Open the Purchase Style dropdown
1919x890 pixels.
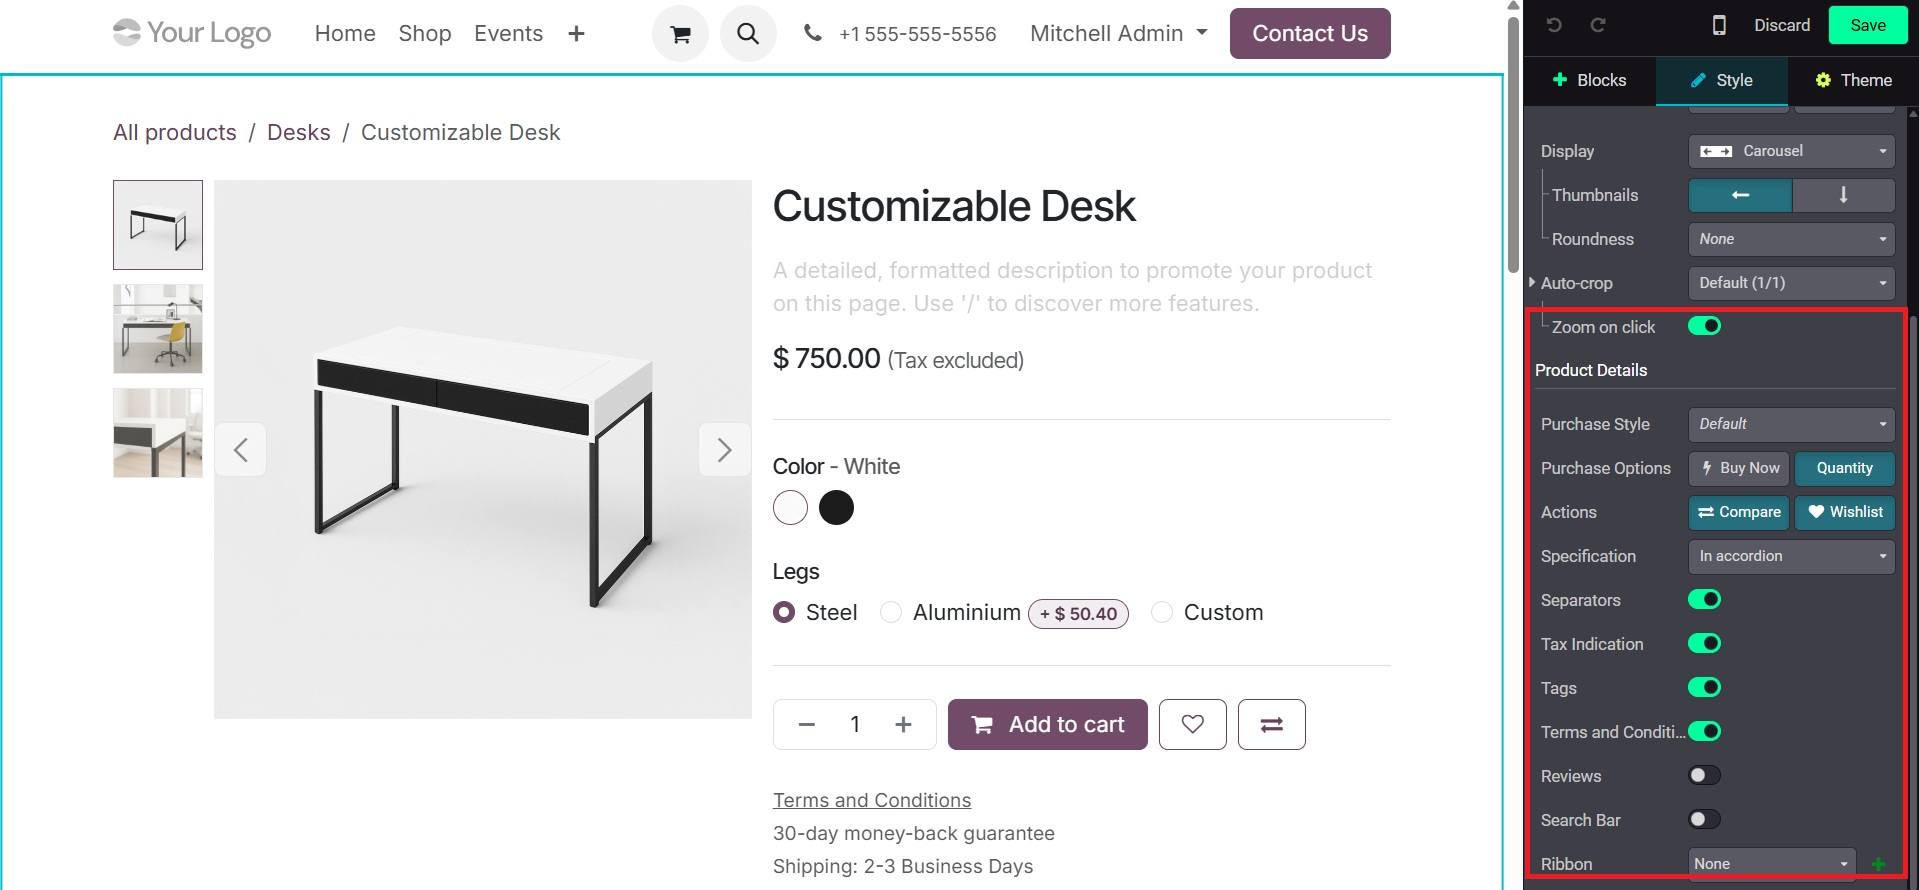click(1791, 424)
